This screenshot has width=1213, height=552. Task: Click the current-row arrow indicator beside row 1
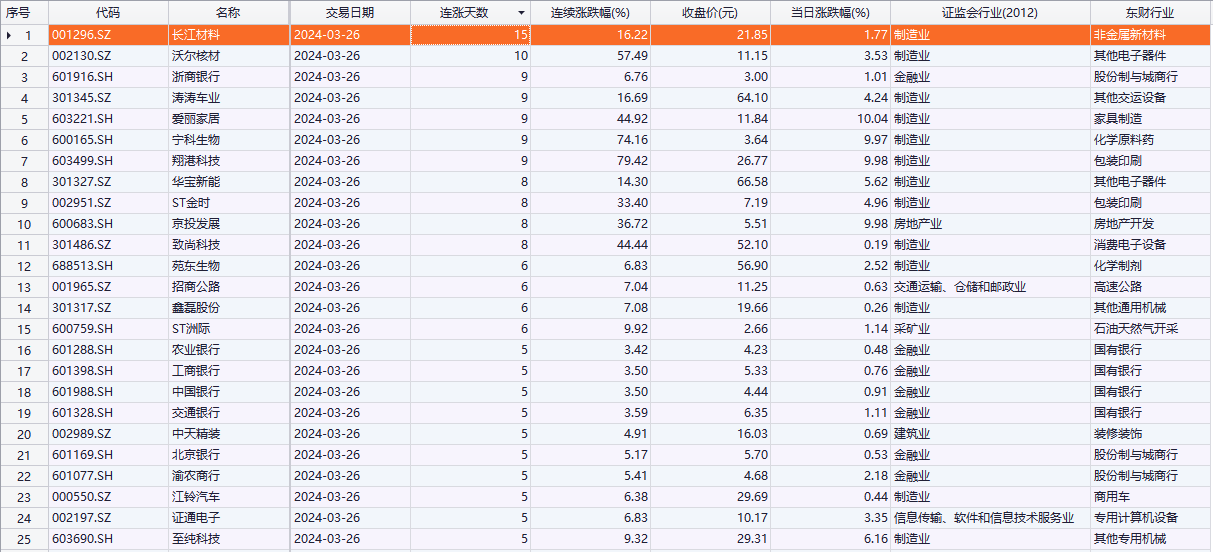pyautogui.click(x=10, y=35)
